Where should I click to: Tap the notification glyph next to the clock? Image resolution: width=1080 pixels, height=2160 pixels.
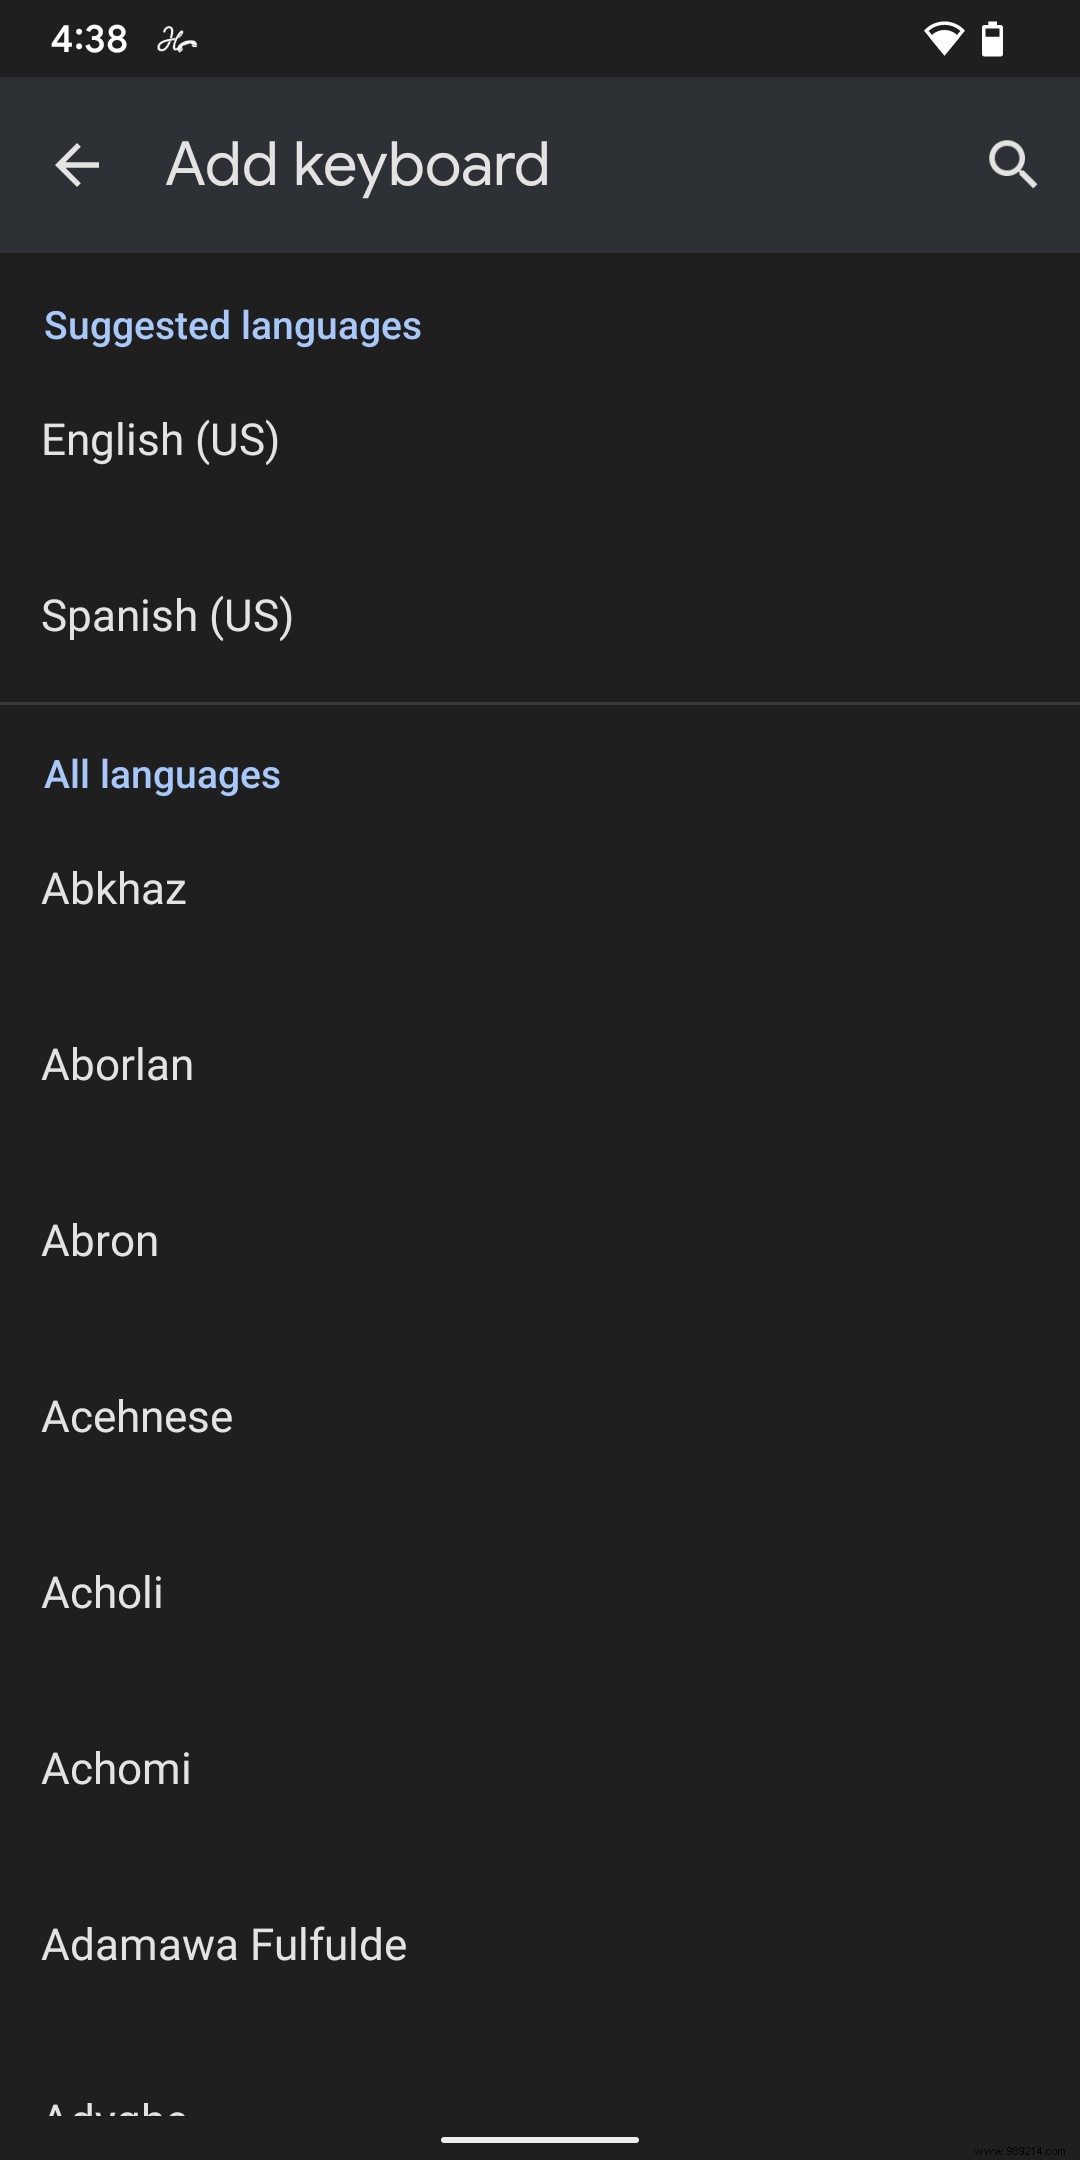click(175, 40)
